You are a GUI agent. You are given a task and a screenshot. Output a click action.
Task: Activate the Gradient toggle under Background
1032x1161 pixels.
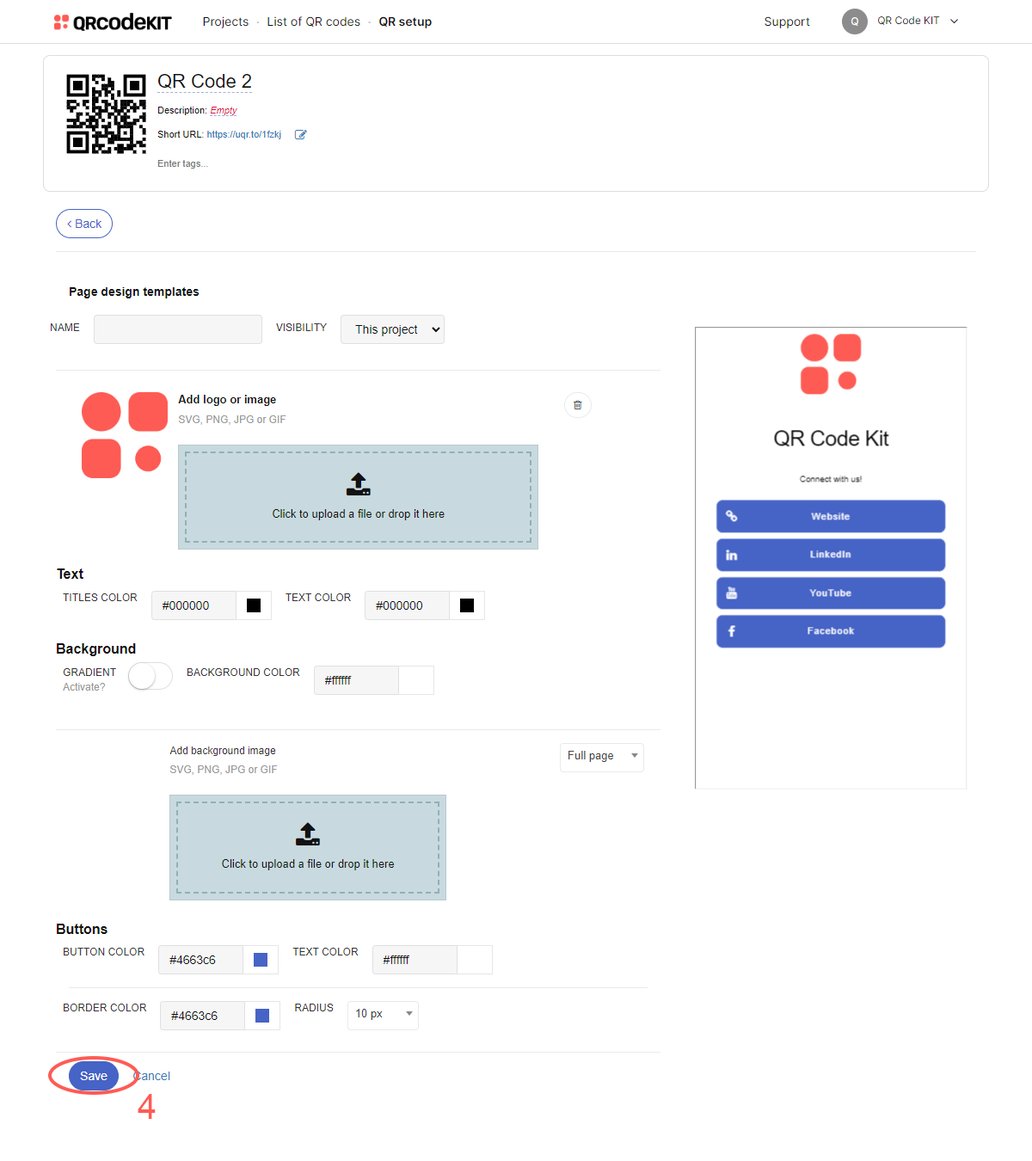[x=149, y=676]
